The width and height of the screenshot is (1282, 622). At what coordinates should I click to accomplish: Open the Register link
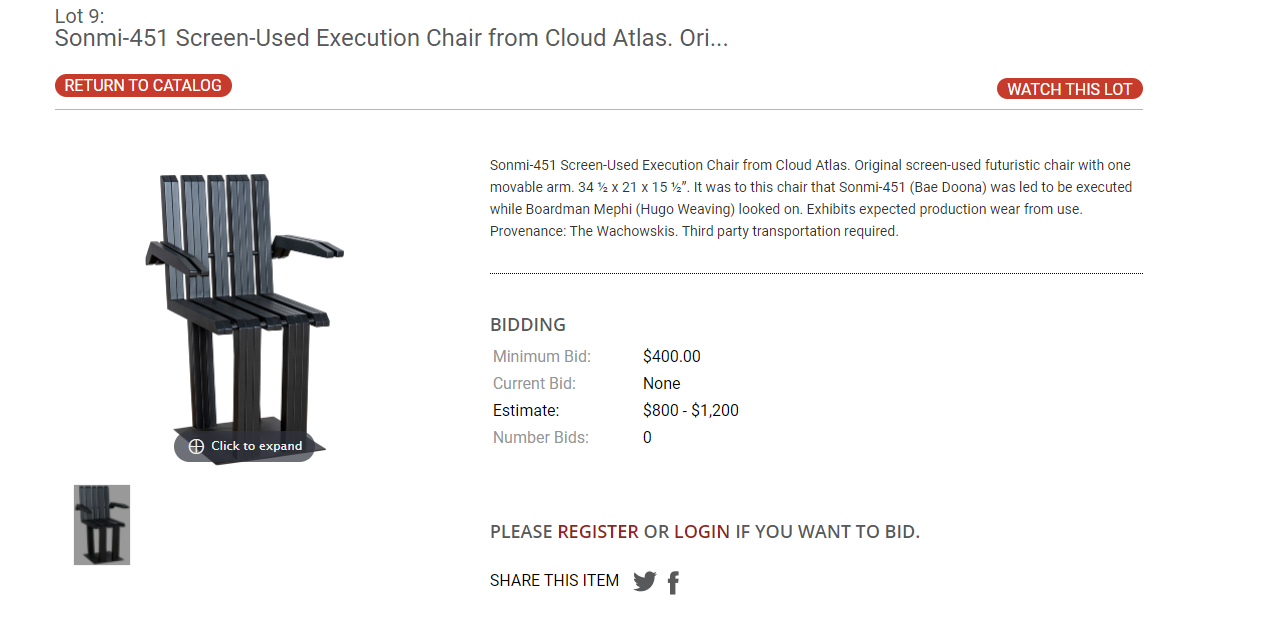tap(598, 532)
